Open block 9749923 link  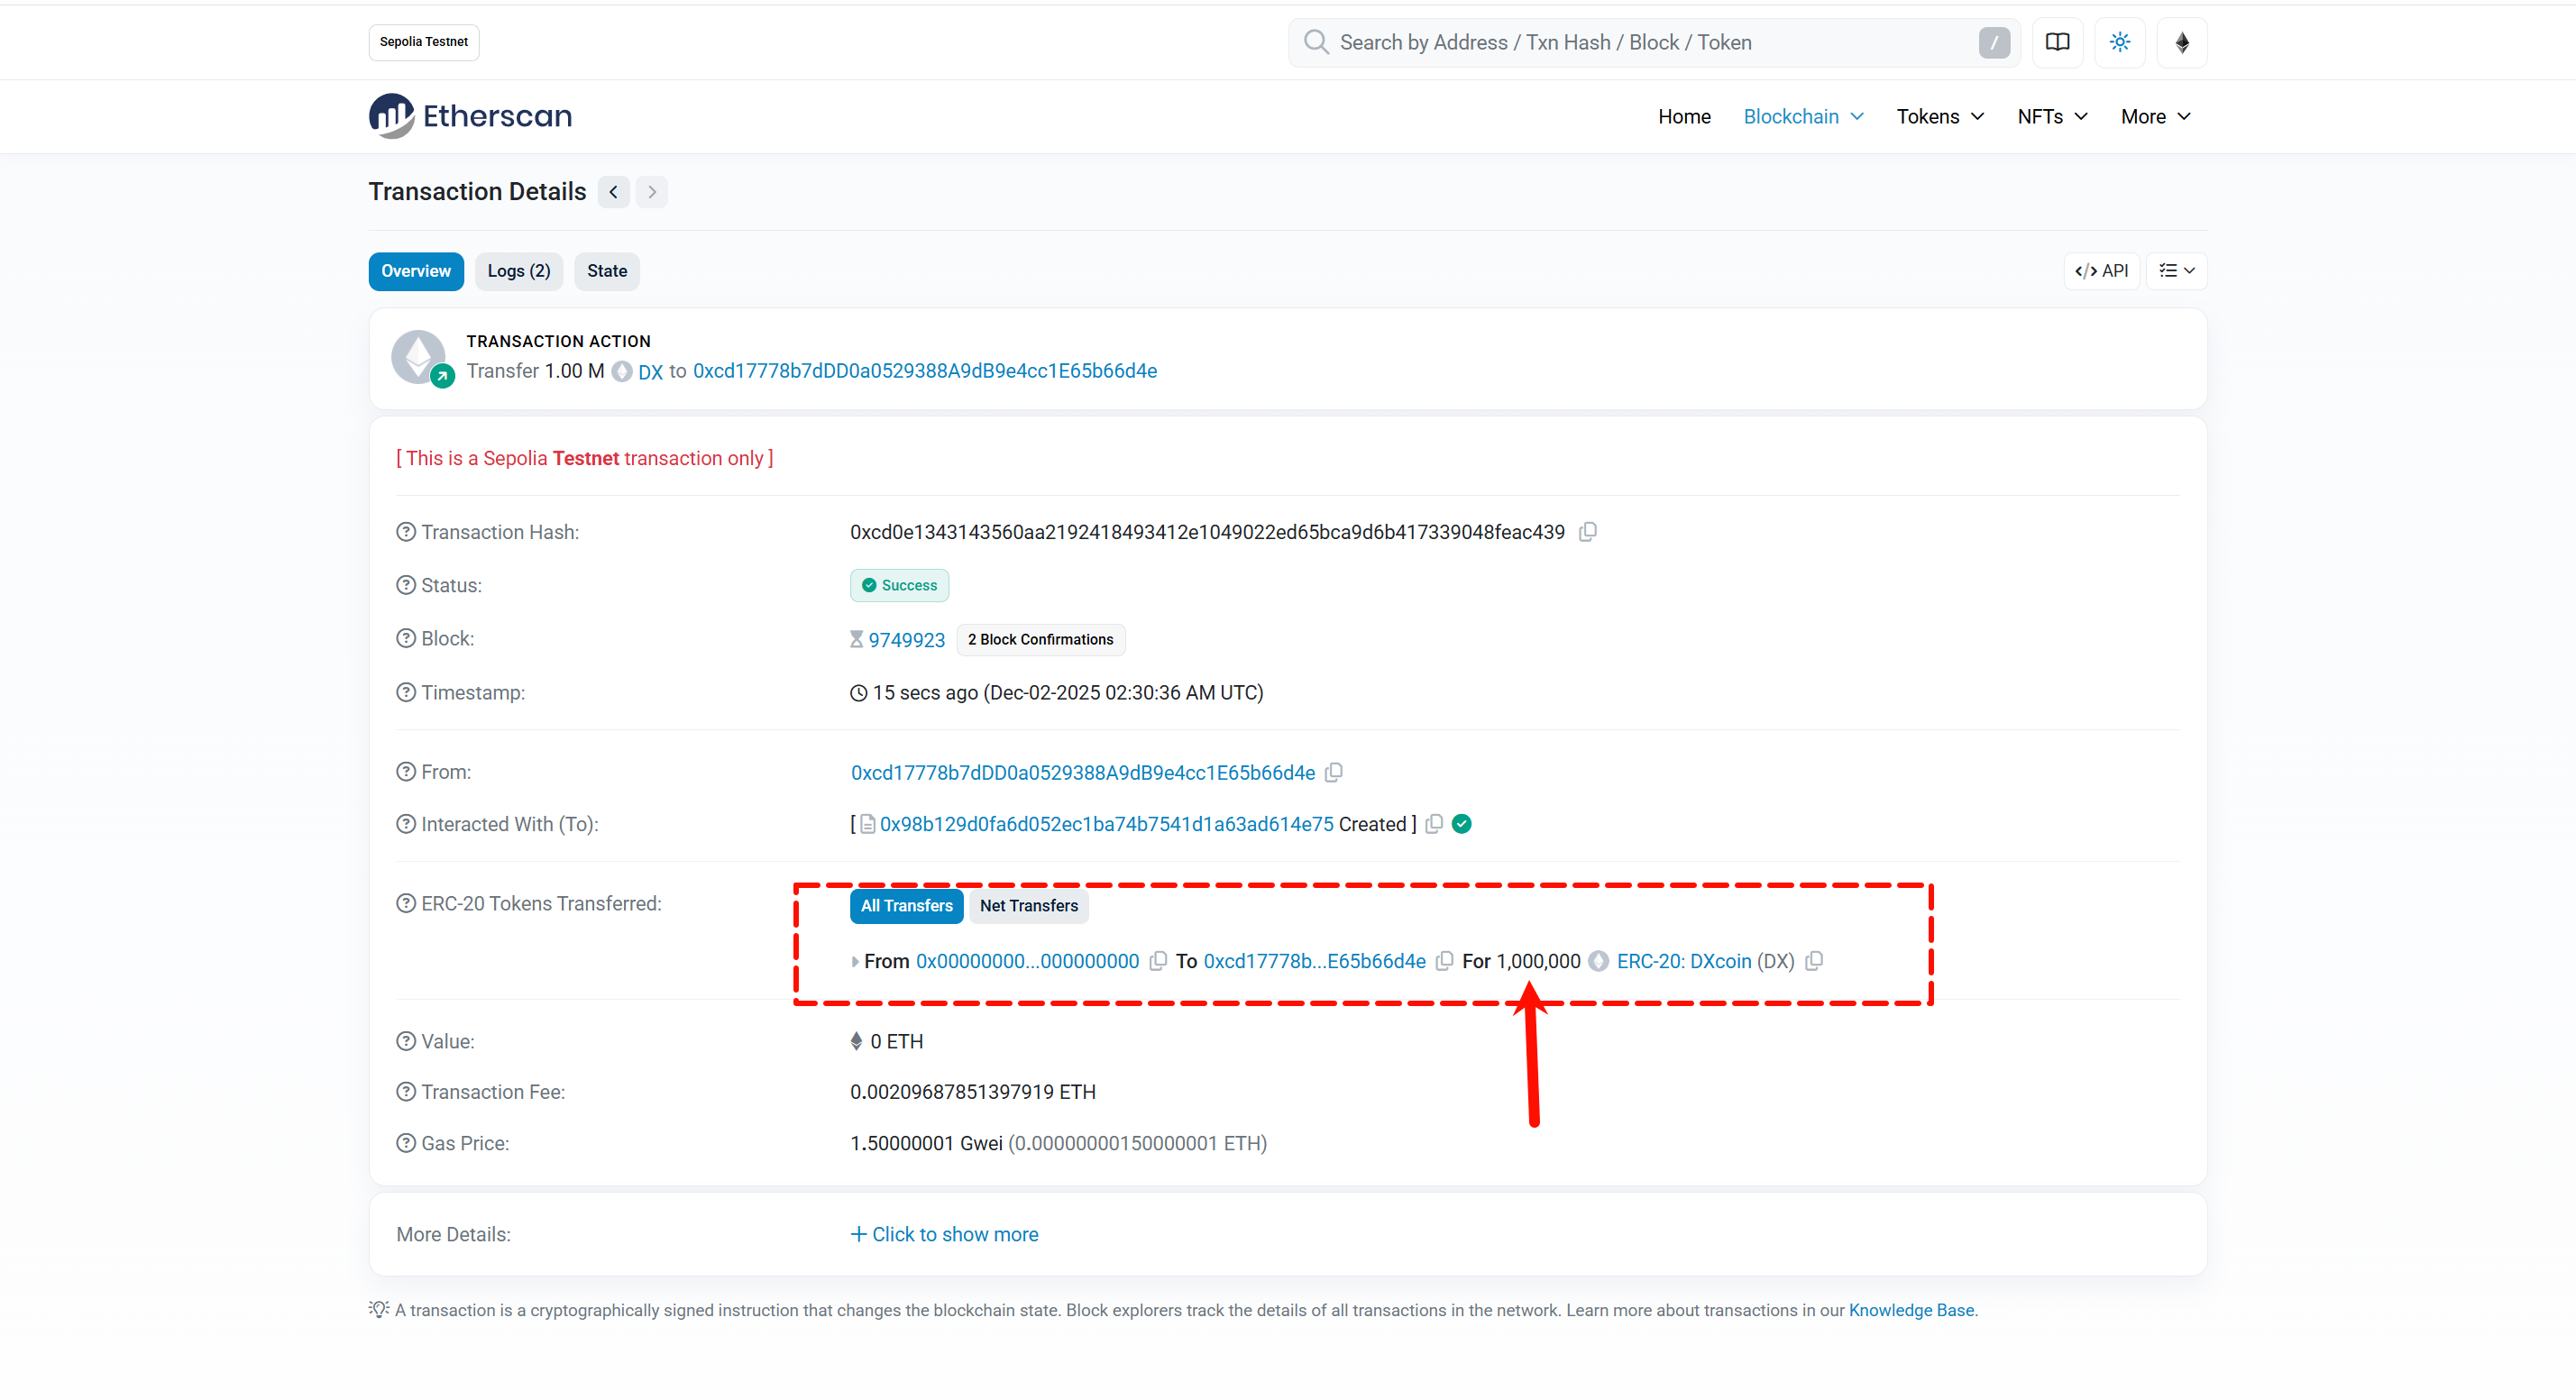point(906,640)
